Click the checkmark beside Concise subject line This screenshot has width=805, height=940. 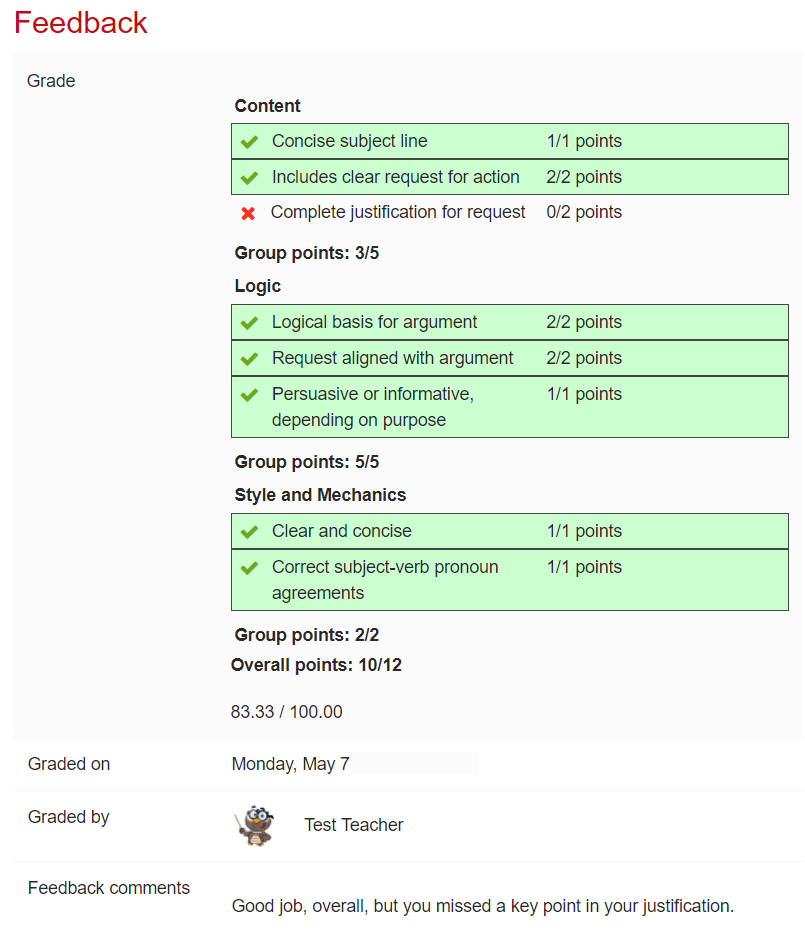coord(249,141)
